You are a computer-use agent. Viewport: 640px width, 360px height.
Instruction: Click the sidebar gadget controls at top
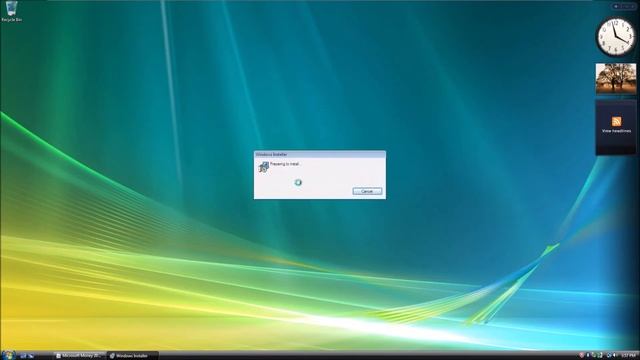click(624, 7)
